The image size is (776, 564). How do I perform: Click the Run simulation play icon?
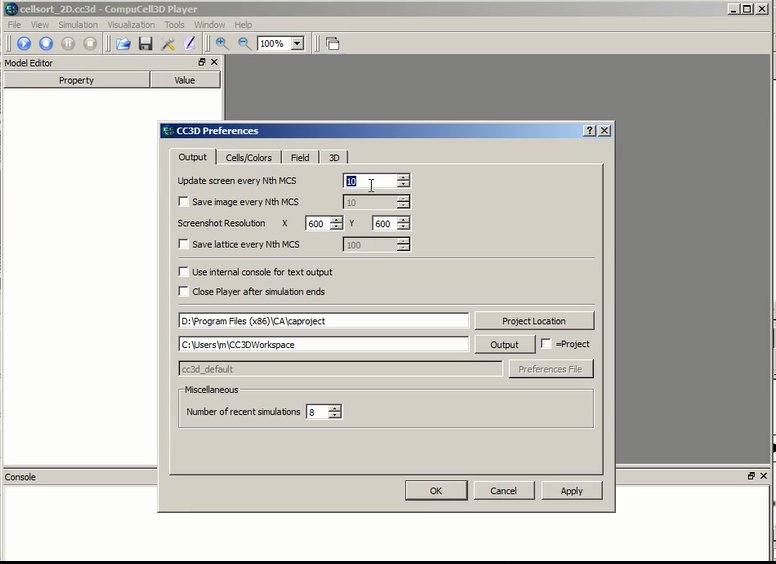24,44
